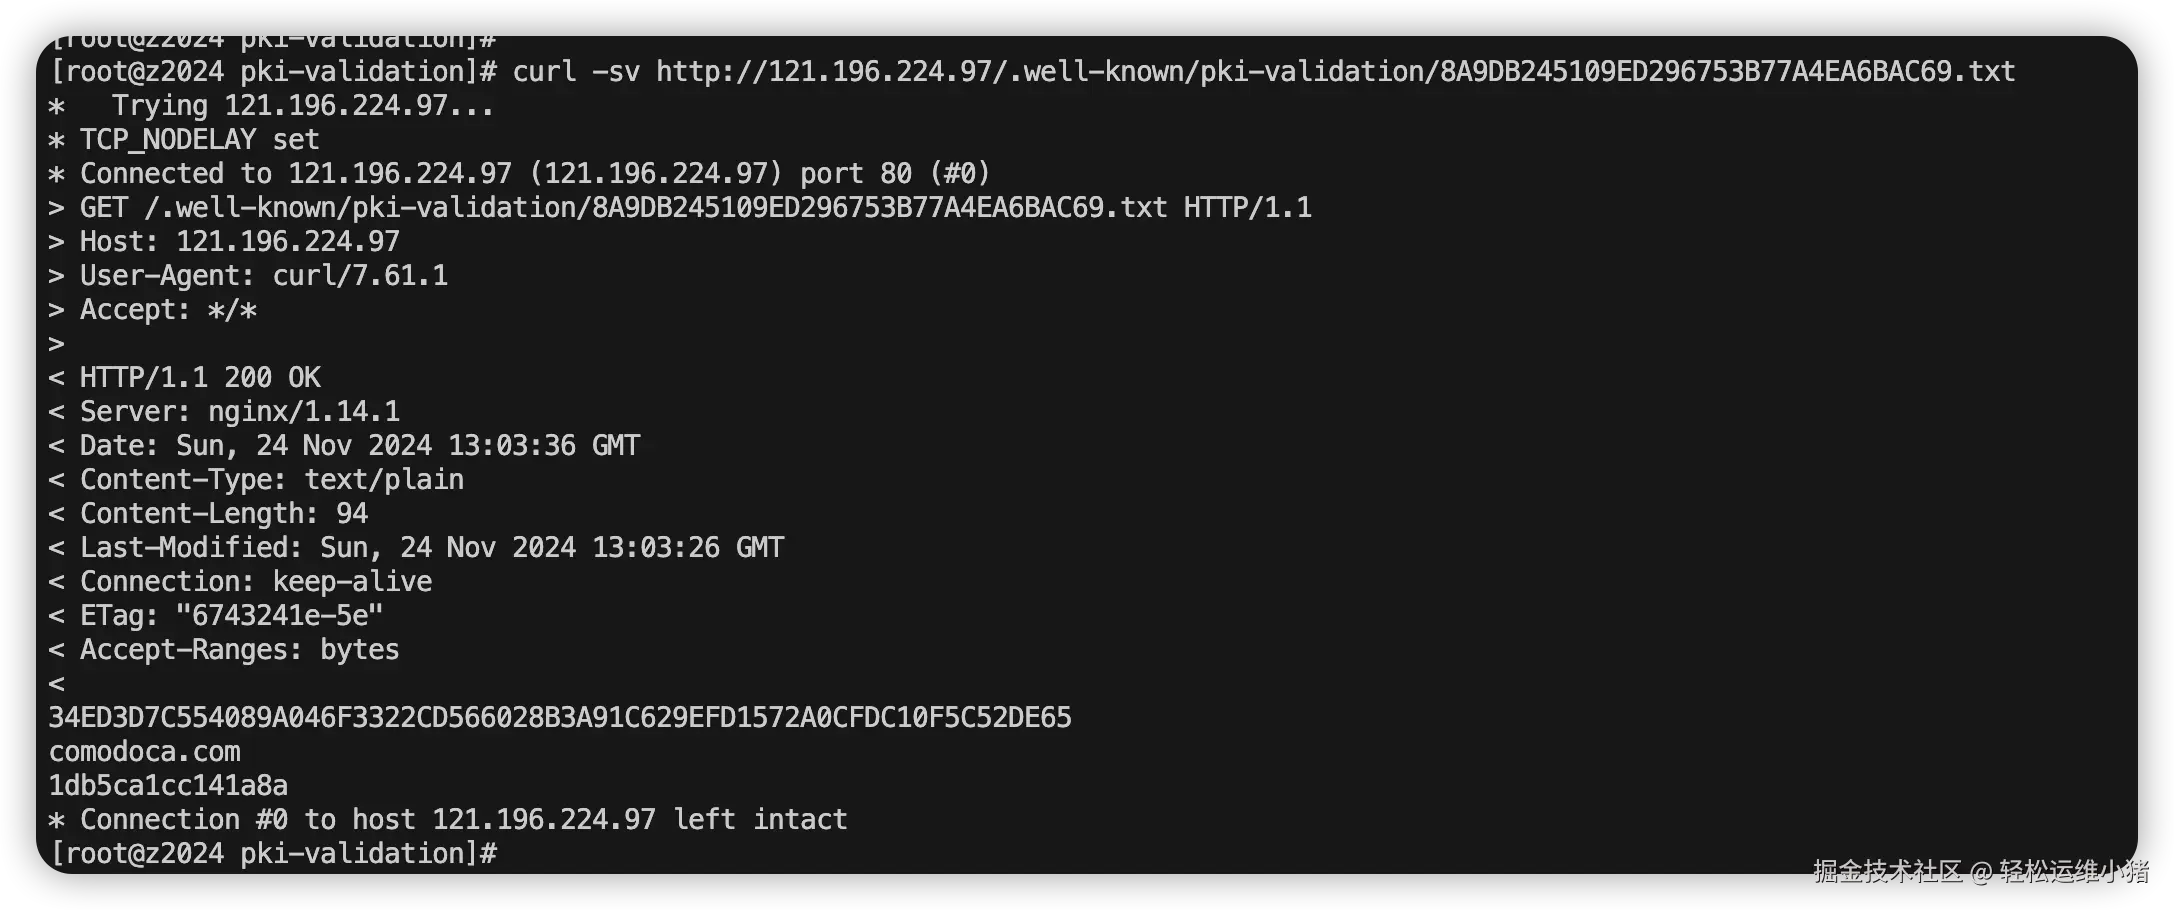Select the TCP_NODELAY set line
This screenshot has width=2174, height=910.
click(x=199, y=140)
